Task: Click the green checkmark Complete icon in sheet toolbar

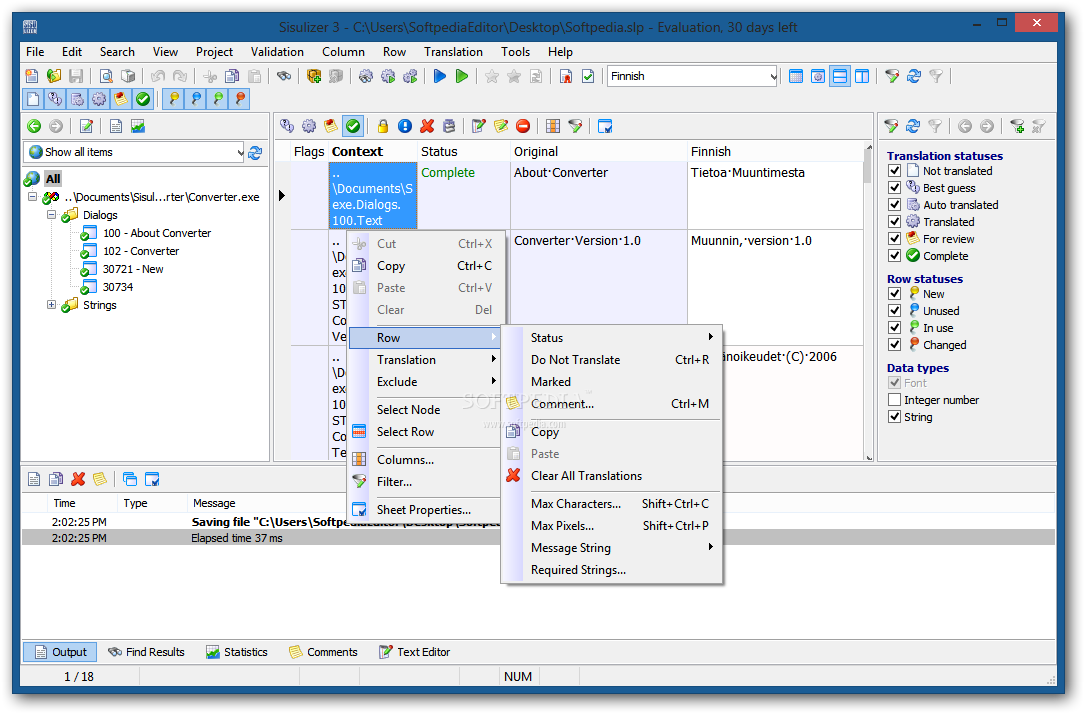Action: [x=353, y=126]
